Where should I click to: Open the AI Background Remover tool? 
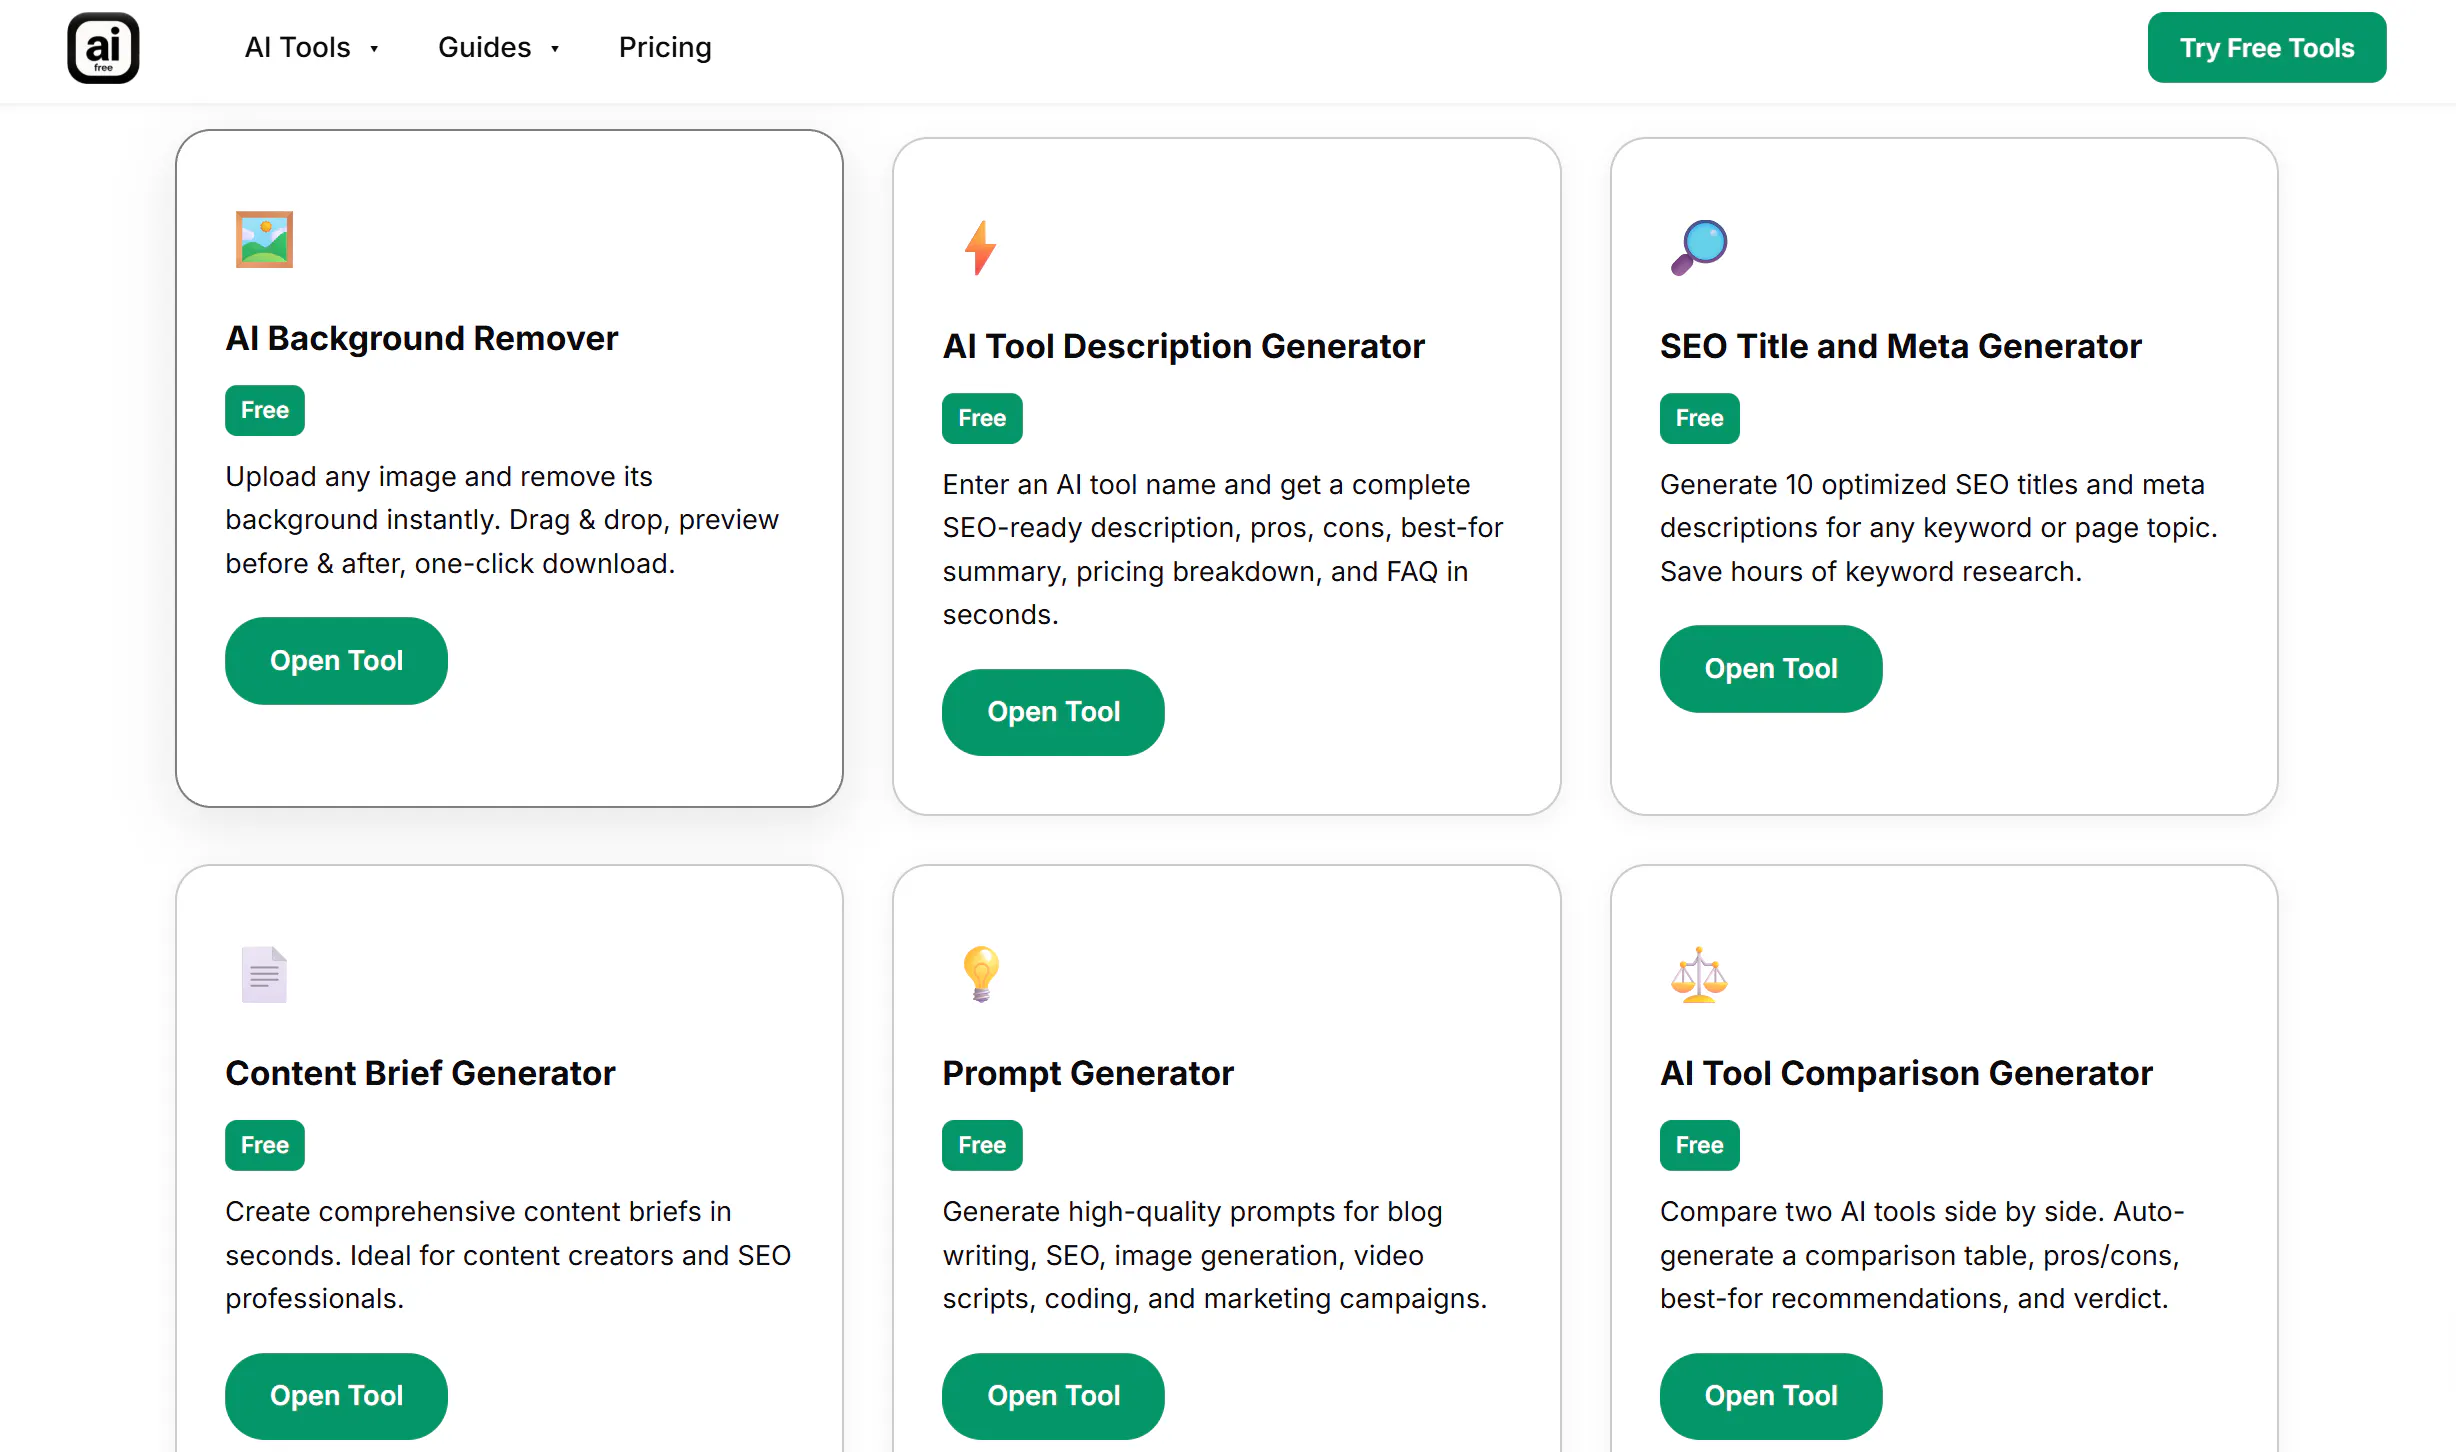[336, 661]
